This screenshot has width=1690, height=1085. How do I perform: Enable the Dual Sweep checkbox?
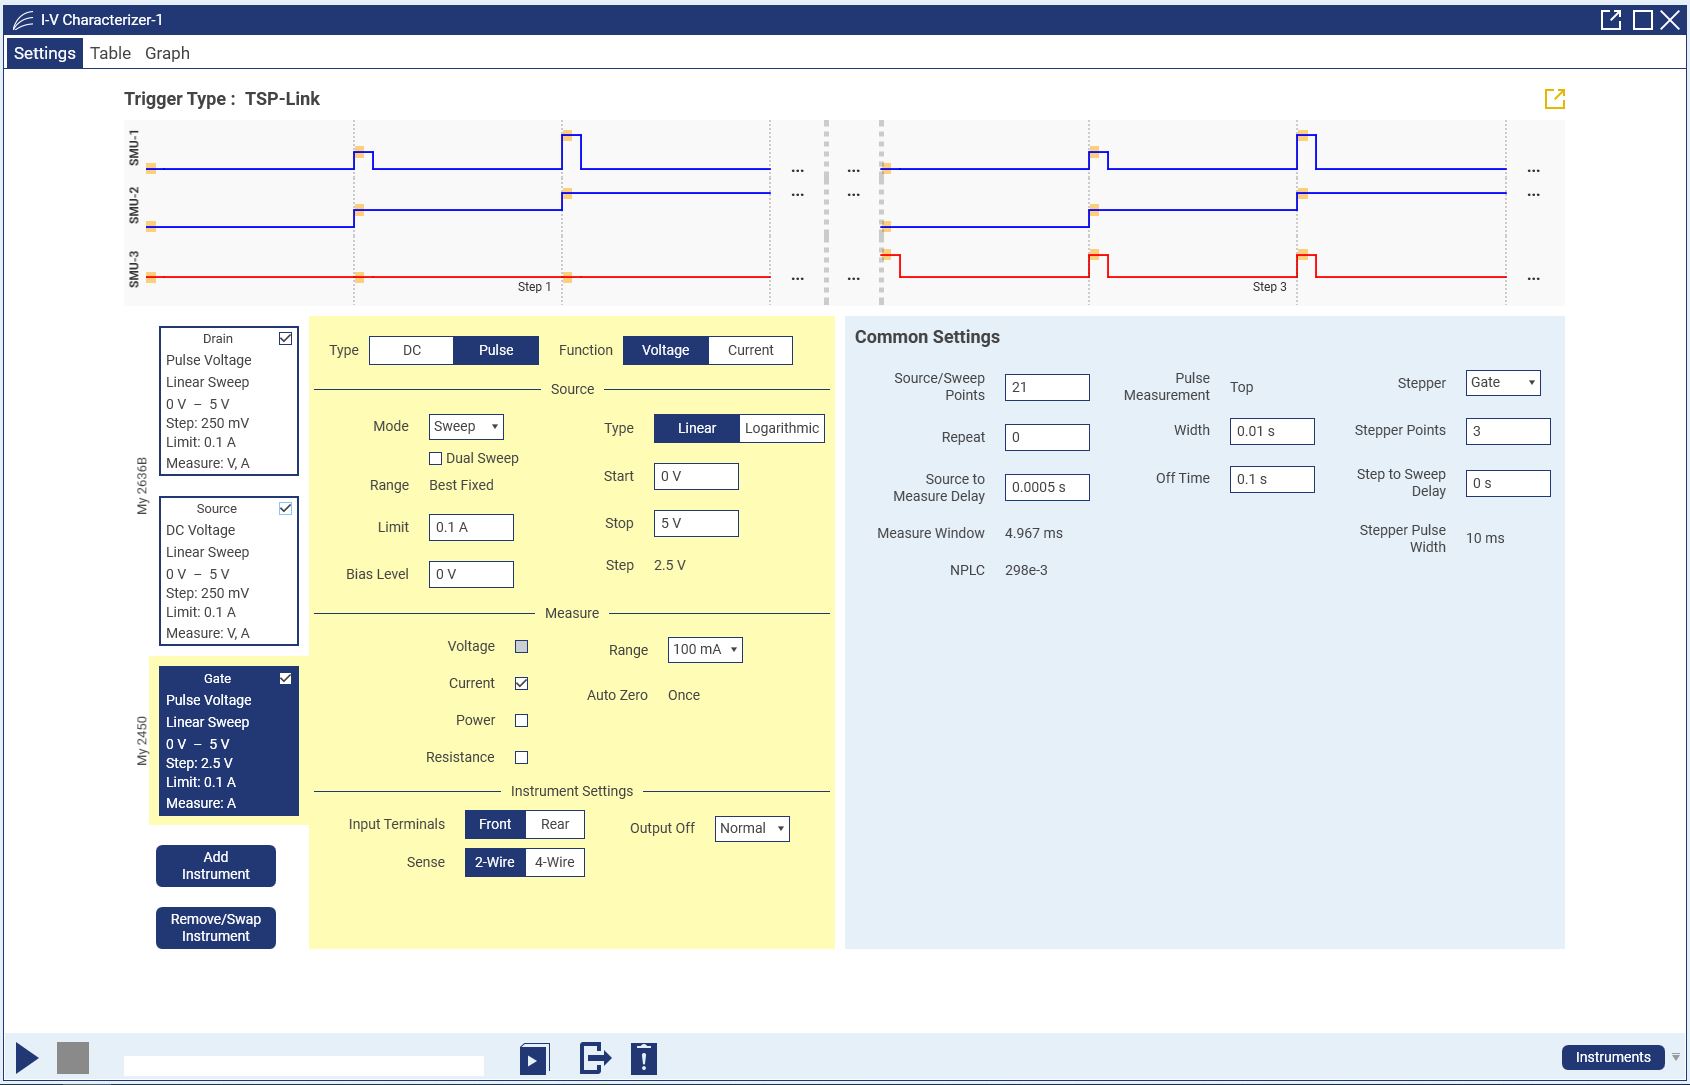click(435, 459)
